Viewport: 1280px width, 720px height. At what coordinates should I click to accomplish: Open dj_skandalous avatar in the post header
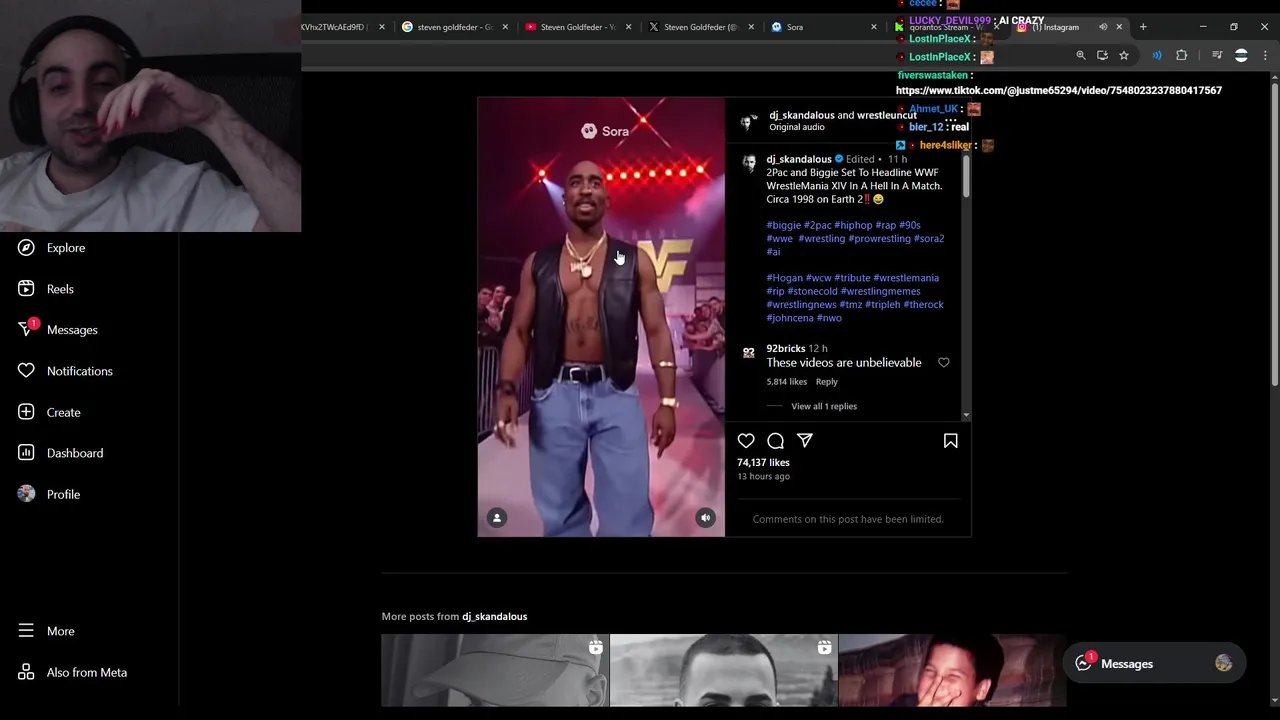748,122
